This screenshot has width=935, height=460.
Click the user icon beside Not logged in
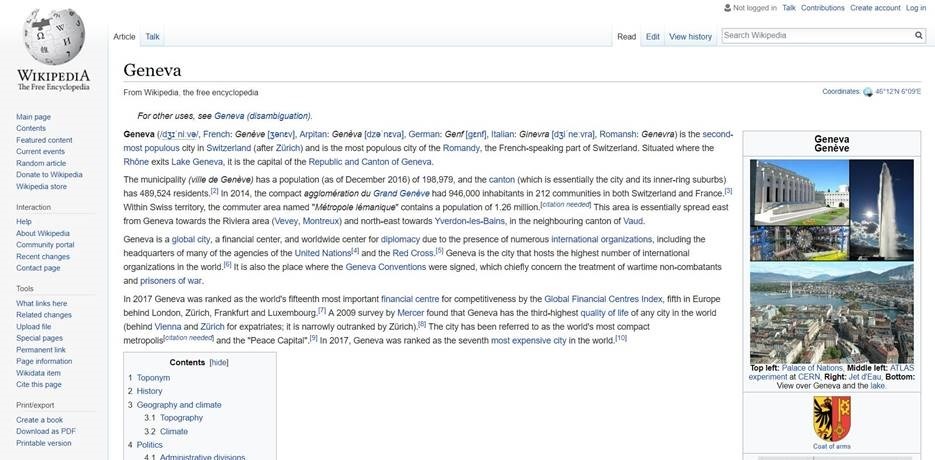coord(726,8)
